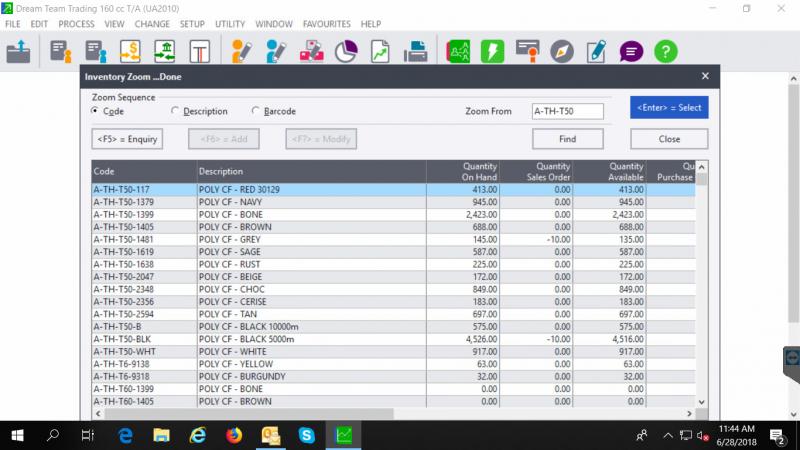Viewport: 800px width, 450px height.
Task: Select the Description zoom sequence option
Action: (x=176, y=111)
